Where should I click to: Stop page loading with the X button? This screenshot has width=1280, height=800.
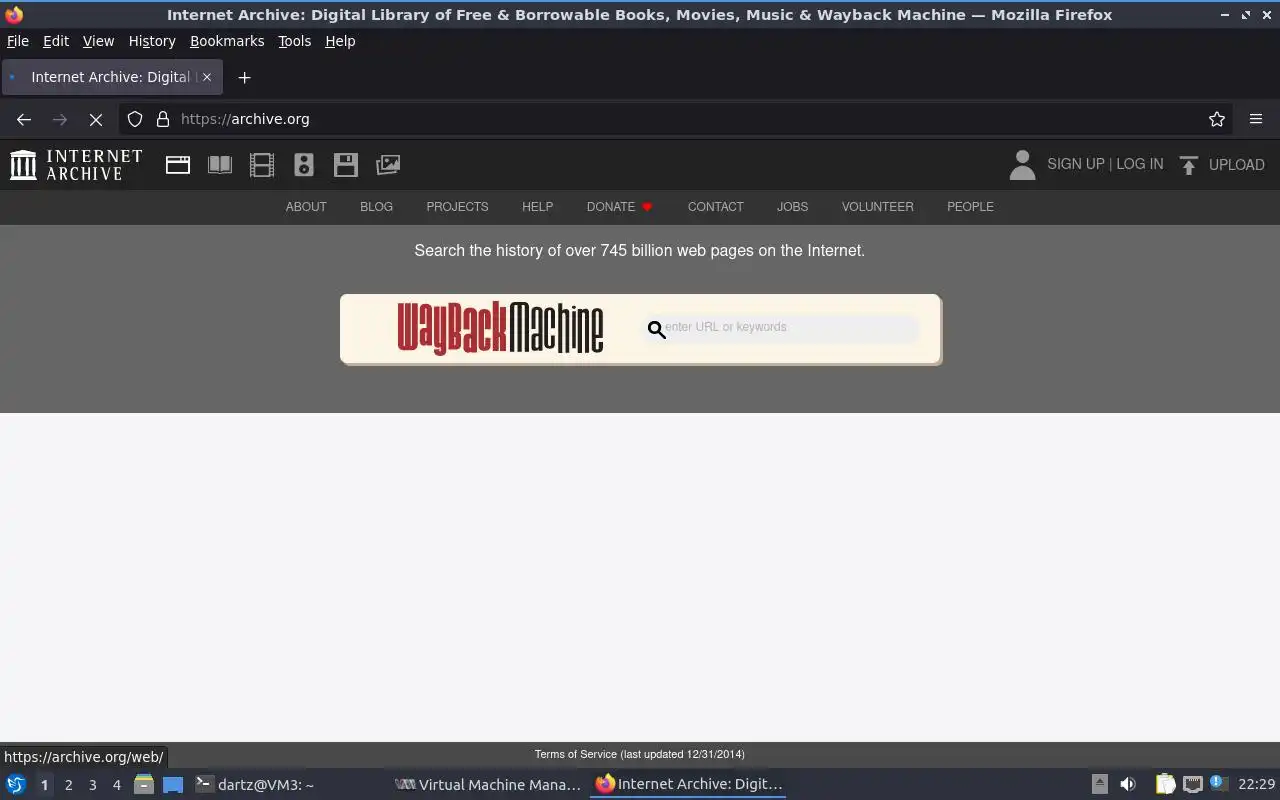(96, 119)
